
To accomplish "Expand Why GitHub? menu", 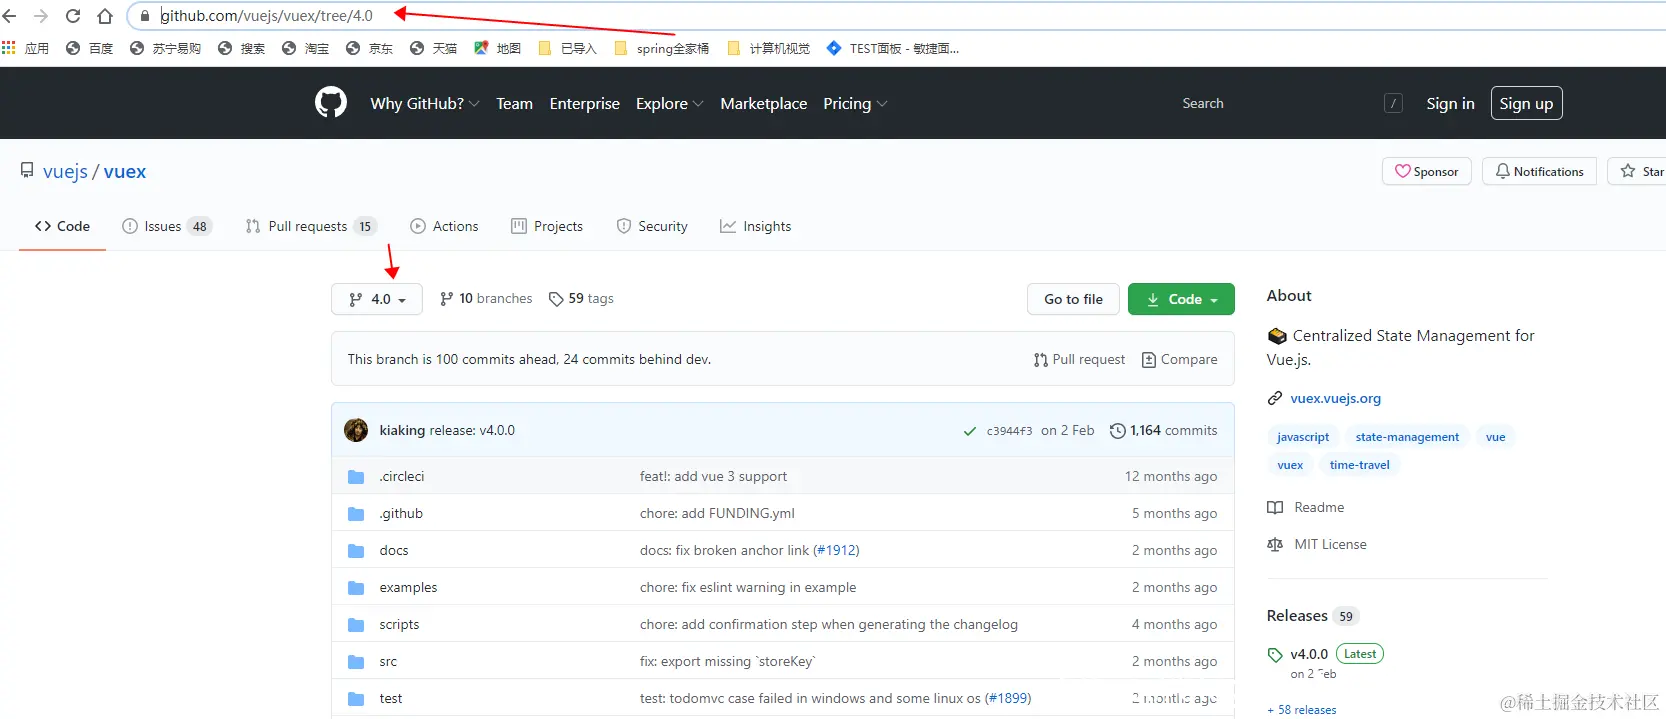I will [425, 104].
